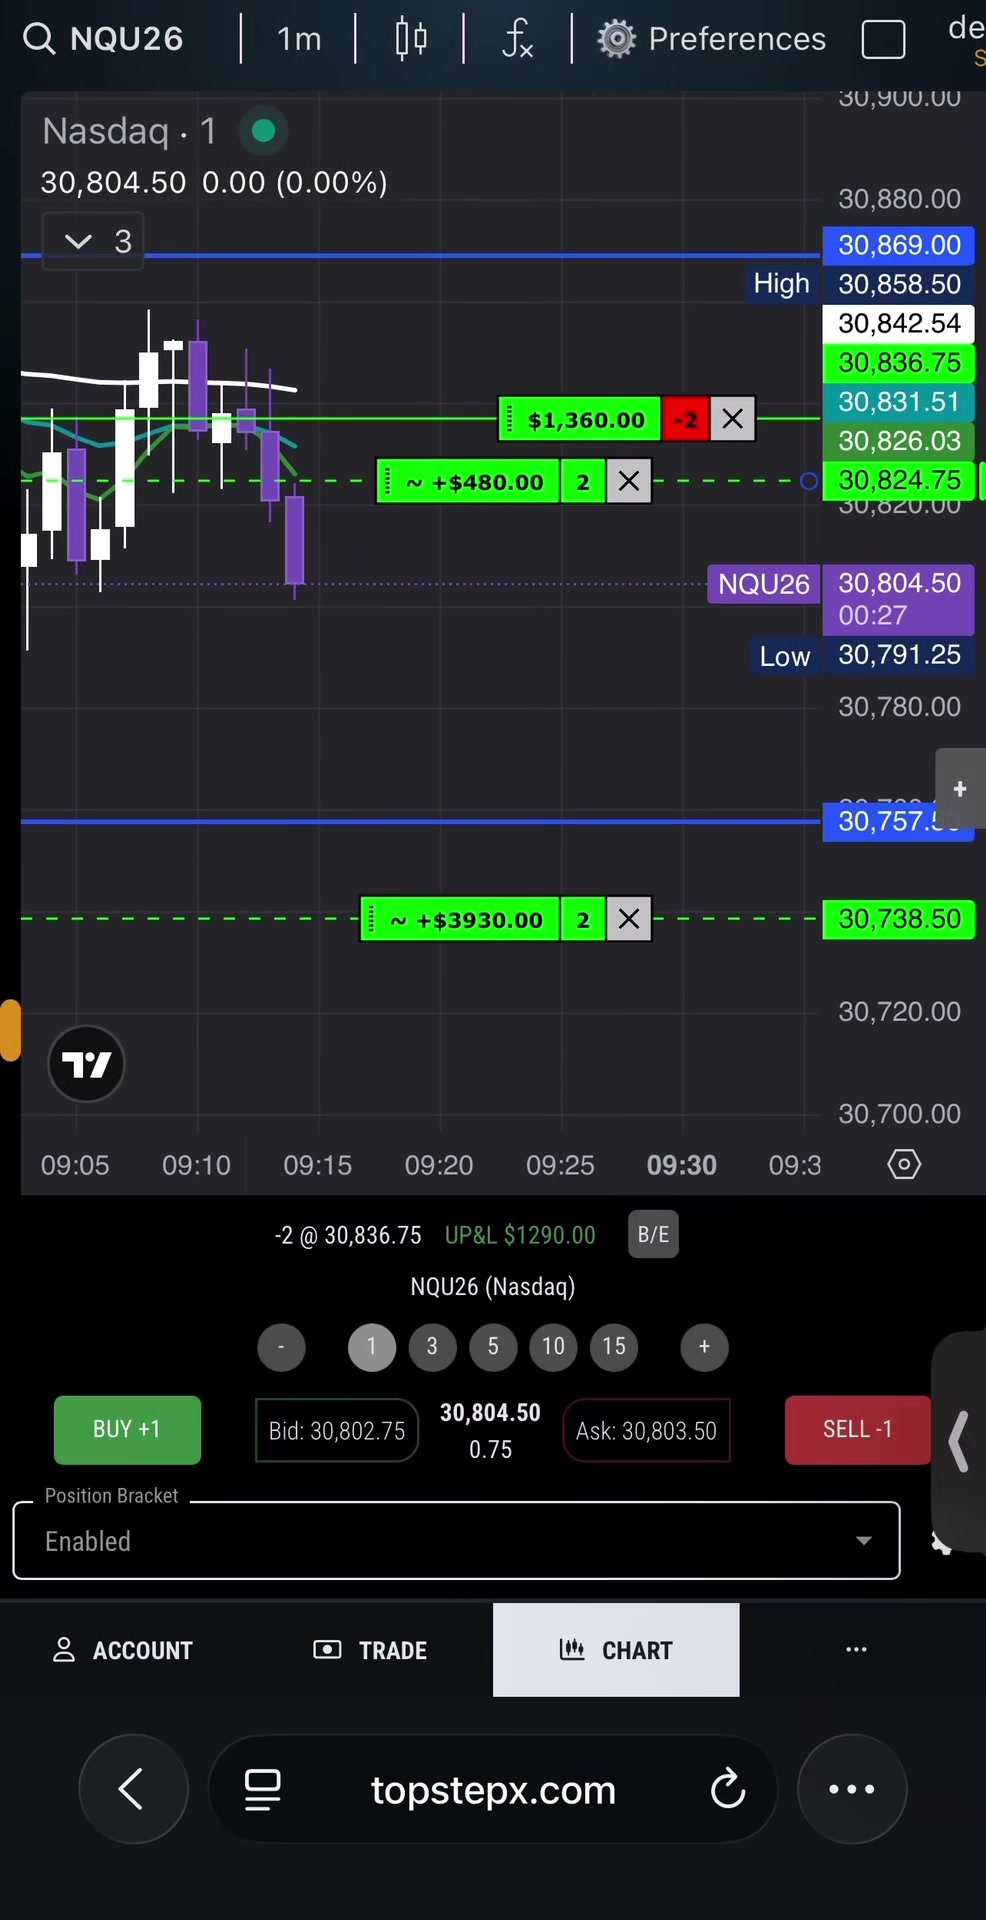Expand the side panel chevron handle
This screenshot has height=1920, width=986.
click(958, 1441)
